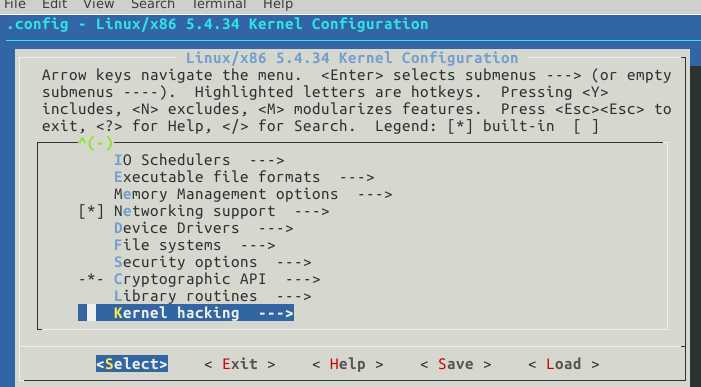Open the View menu
The height and width of the screenshot is (387, 701).
pyautogui.click(x=98, y=4)
